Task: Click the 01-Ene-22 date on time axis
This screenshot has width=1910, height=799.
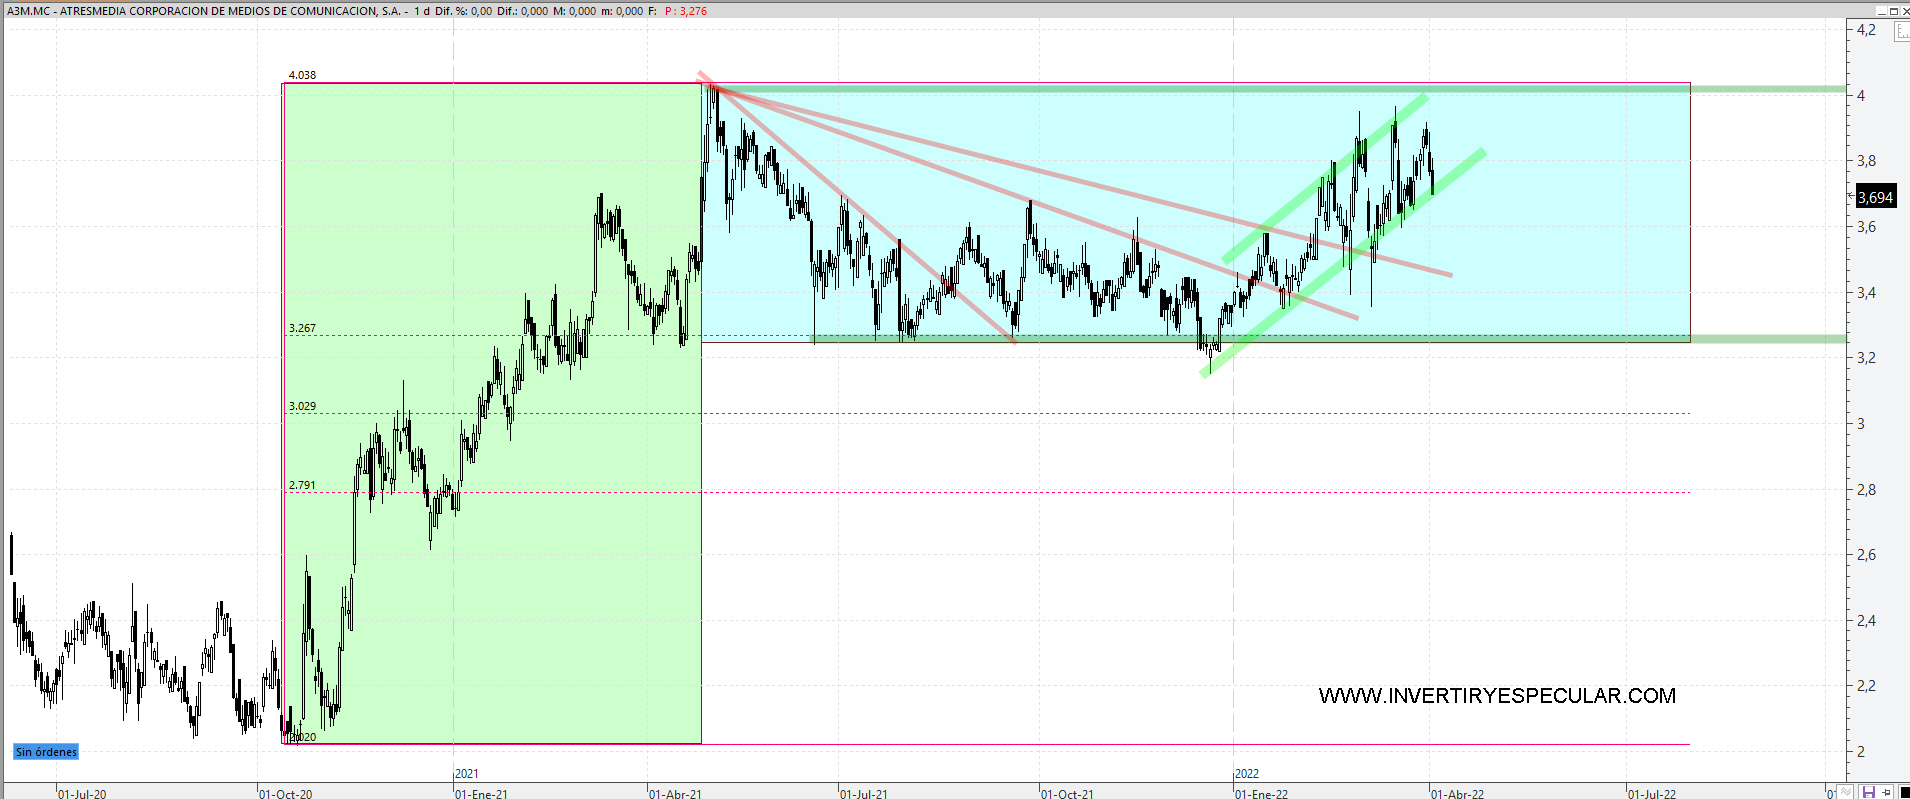Action: 1261,794
